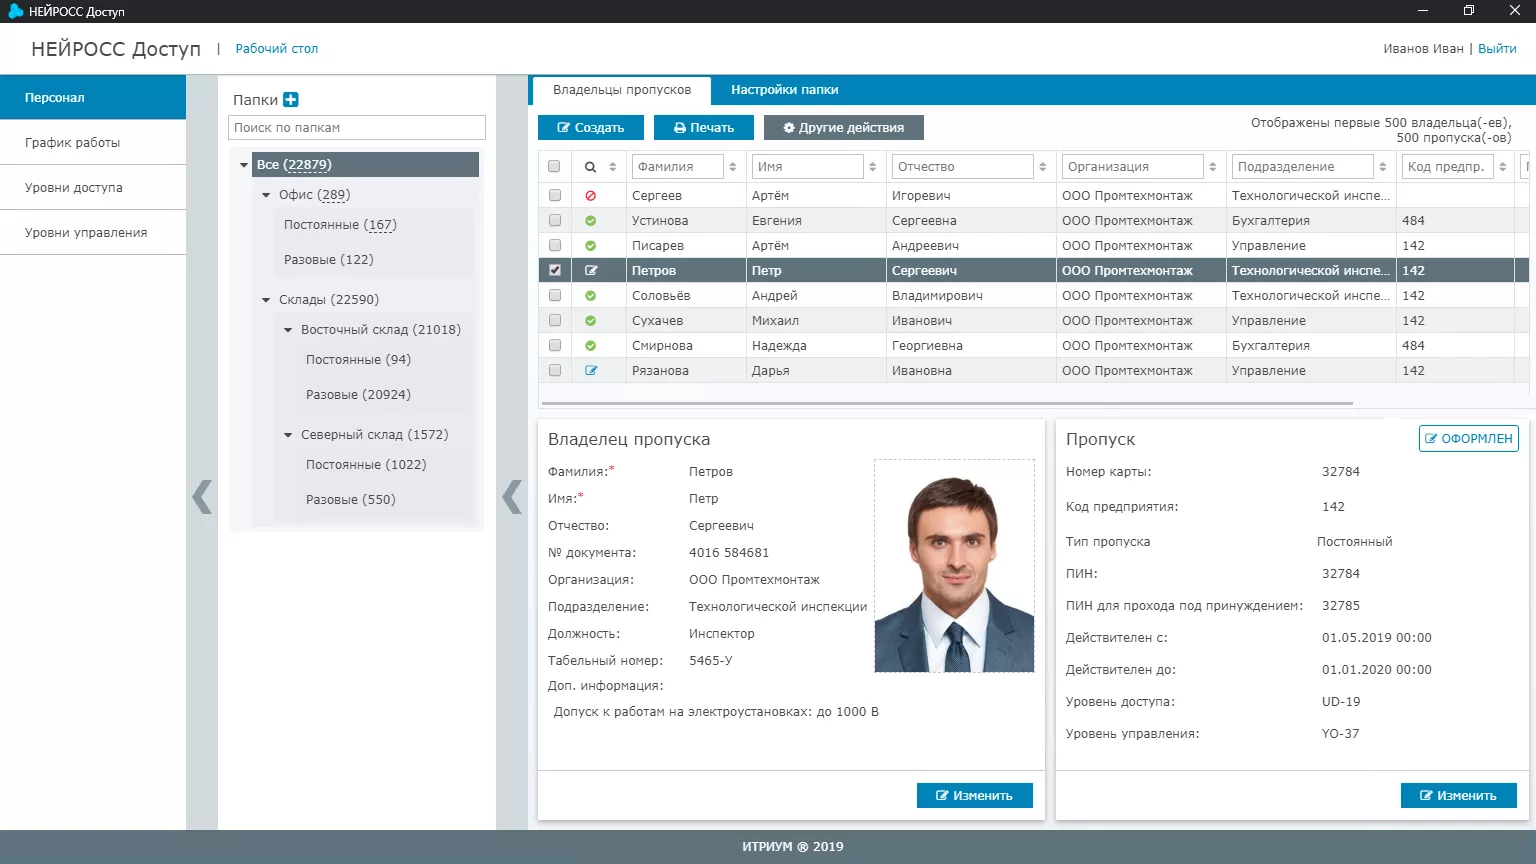Switch to the Настройки папки tab
The height and width of the screenshot is (864, 1536).
(x=784, y=89)
